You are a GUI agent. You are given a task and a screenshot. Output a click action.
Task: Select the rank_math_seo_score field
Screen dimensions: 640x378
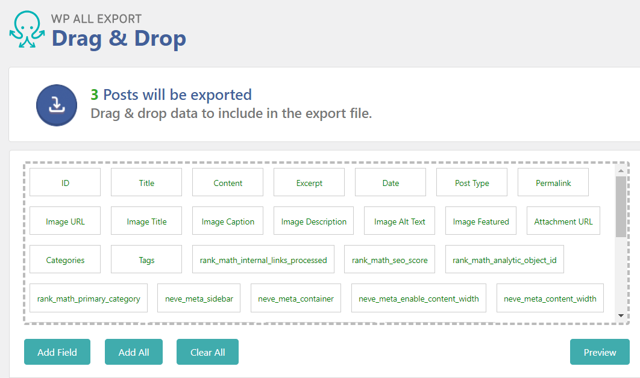[x=389, y=259]
